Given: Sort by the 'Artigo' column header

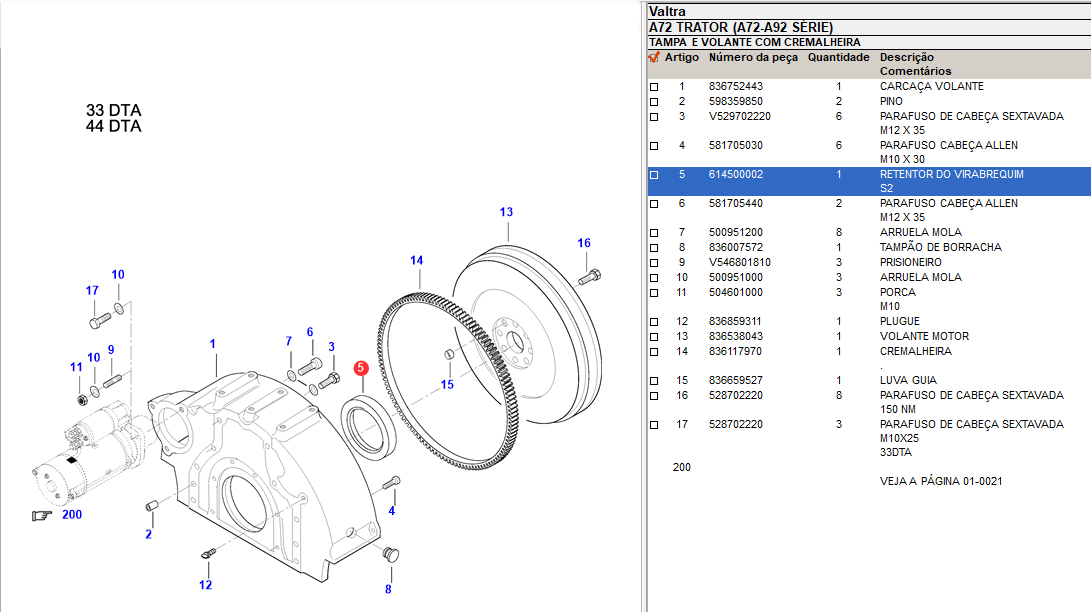Looking at the screenshot, I should point(682,58).
